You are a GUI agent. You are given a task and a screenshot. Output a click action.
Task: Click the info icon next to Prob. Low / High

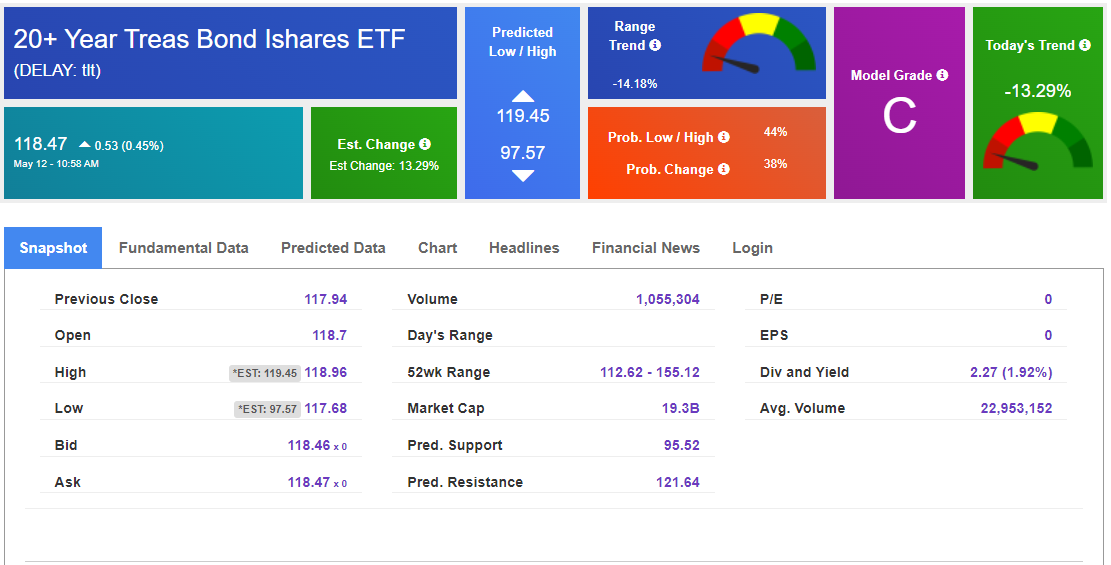724,137
